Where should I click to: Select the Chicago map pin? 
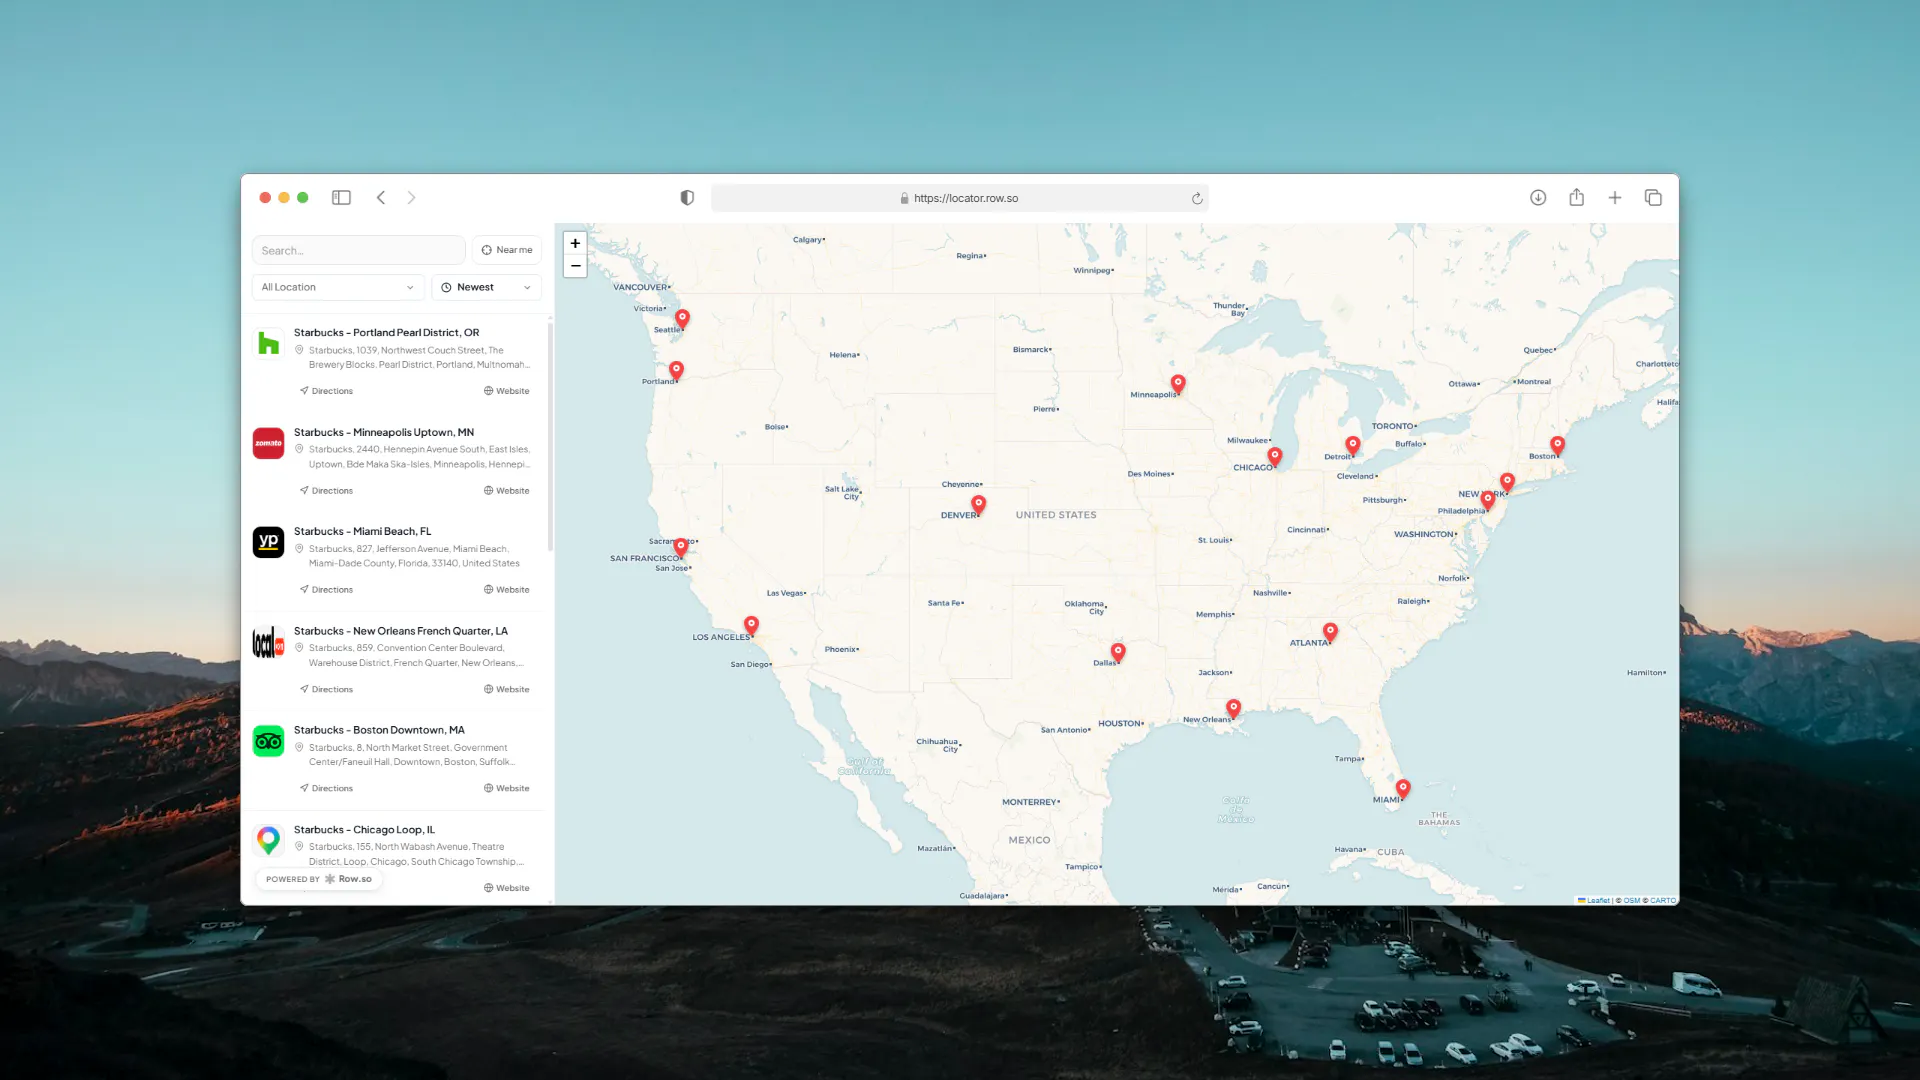tap(1274, 456)
